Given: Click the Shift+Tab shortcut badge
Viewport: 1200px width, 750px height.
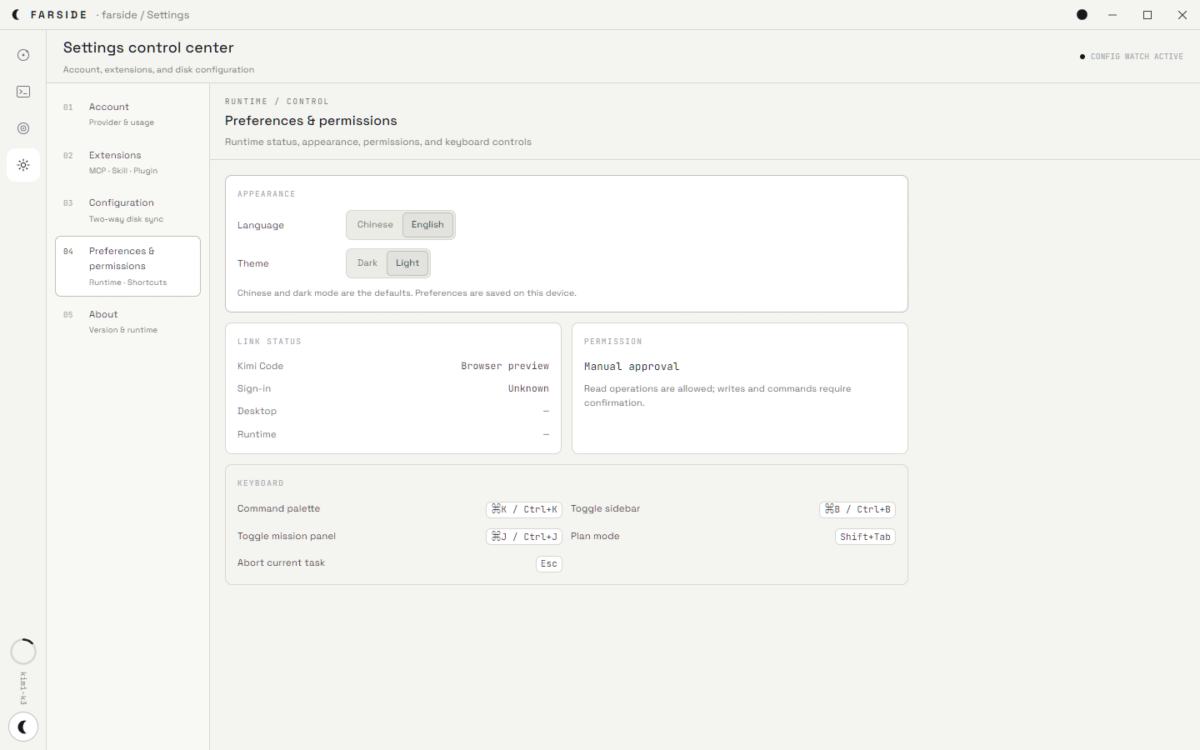Looking at the screenshot, I should (x=865, y=537).
